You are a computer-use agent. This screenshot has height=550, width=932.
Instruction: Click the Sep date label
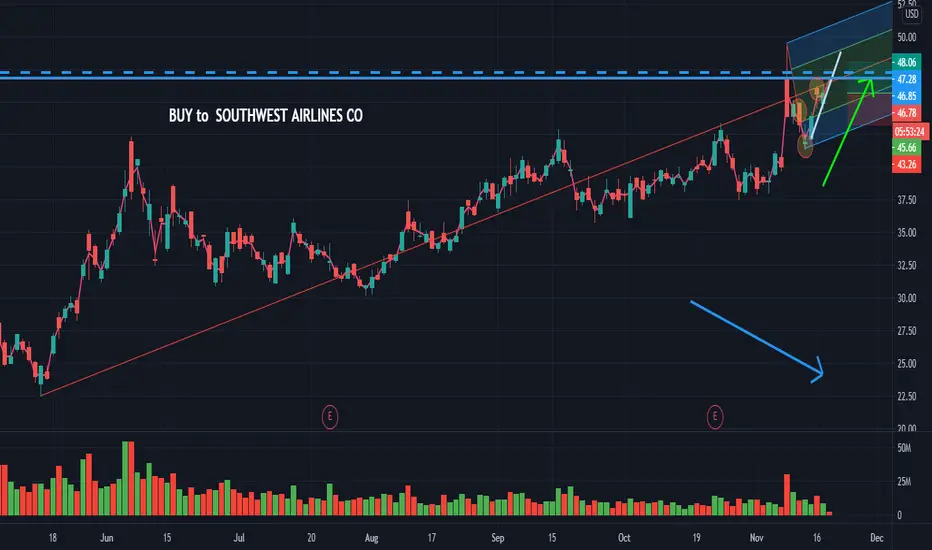(498, 538)
